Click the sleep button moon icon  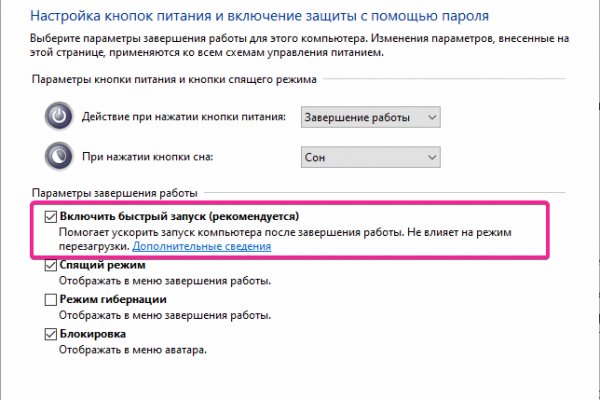click(59, 157)
